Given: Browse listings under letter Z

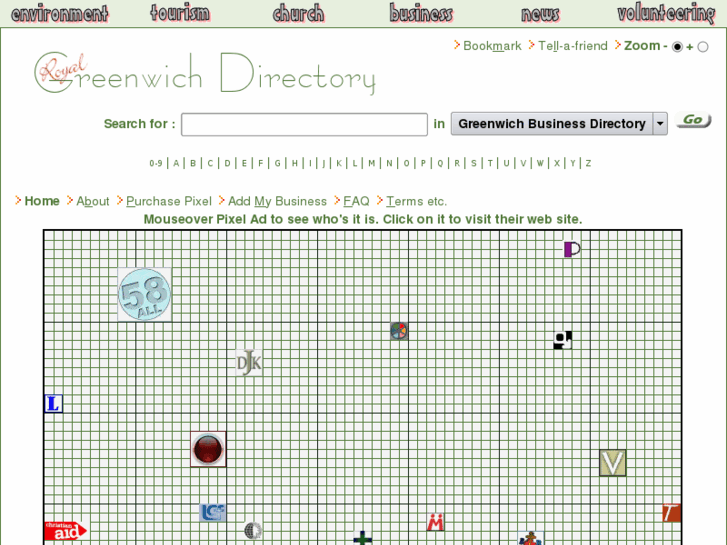Looking at the screenshot, I should [x=588, y=163].
